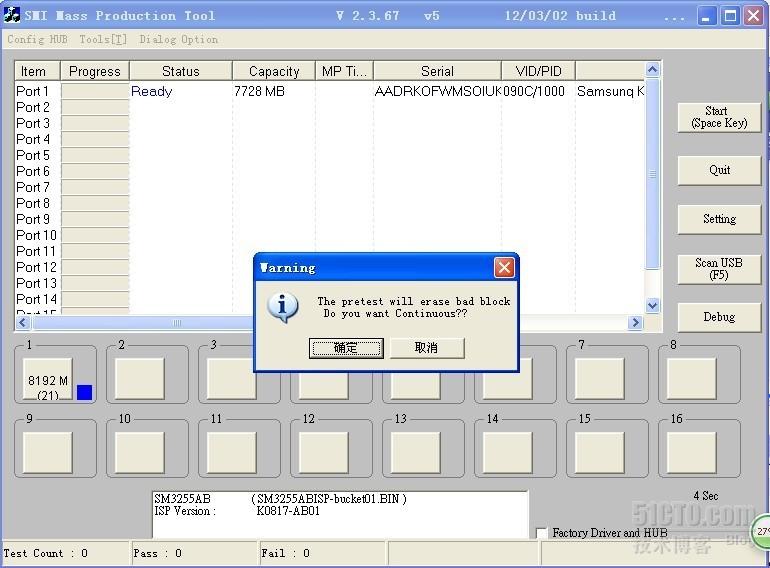The height and width of the screenshot is (568, 770).
Task: Select empty device slot 12
Action: [324, 452]
